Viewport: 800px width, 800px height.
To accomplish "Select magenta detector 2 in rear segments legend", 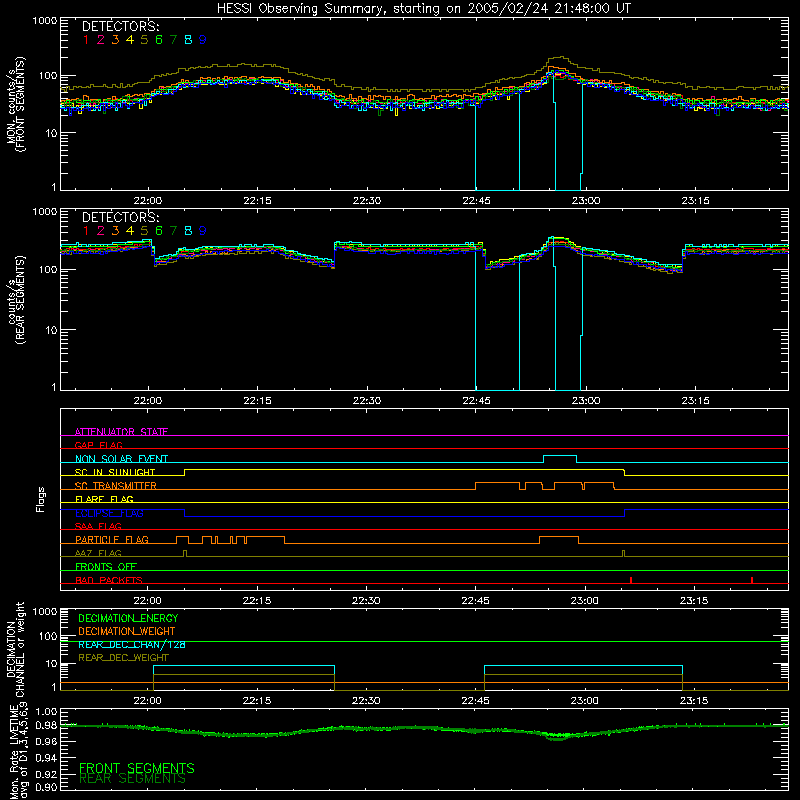I will coord(101,231).
